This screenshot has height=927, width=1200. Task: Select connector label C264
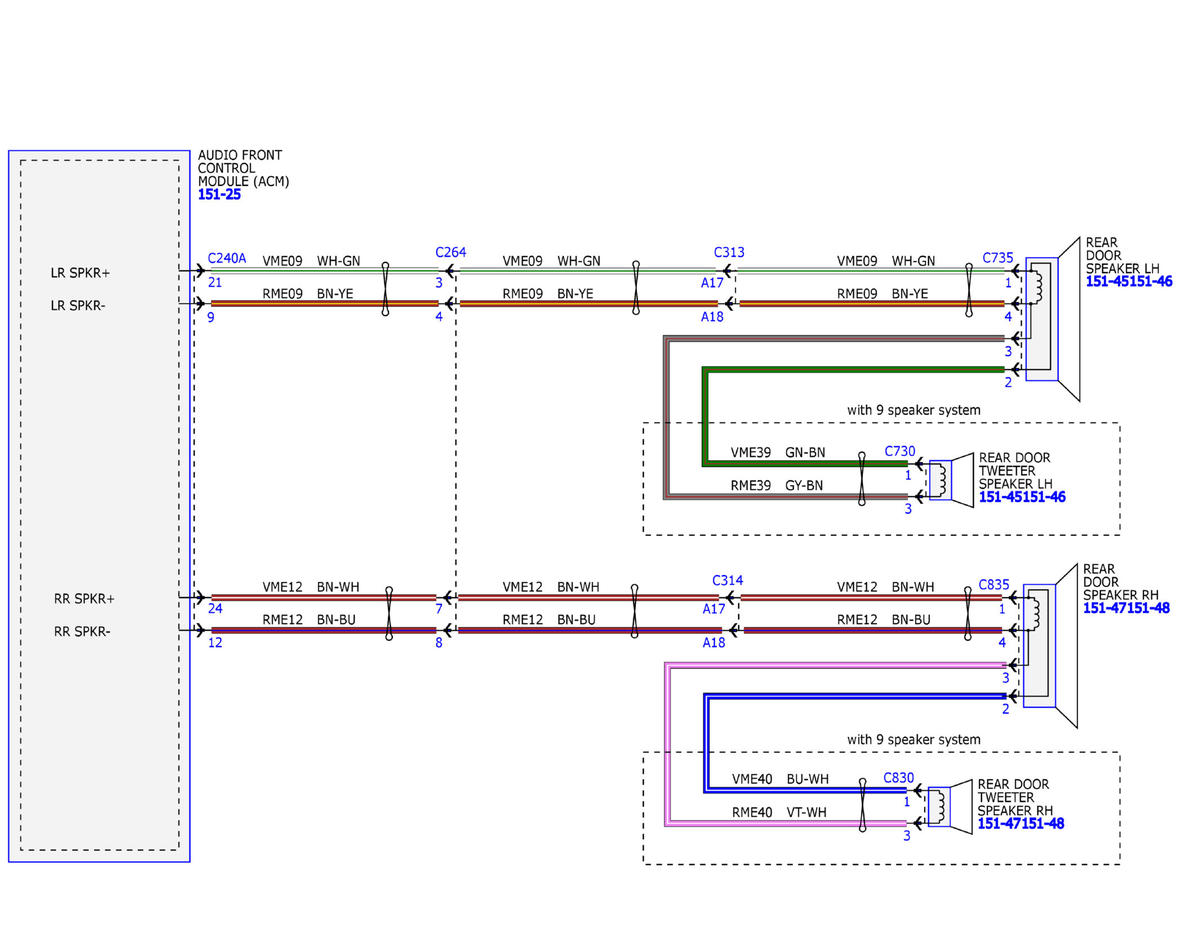(x=451, y=253)
